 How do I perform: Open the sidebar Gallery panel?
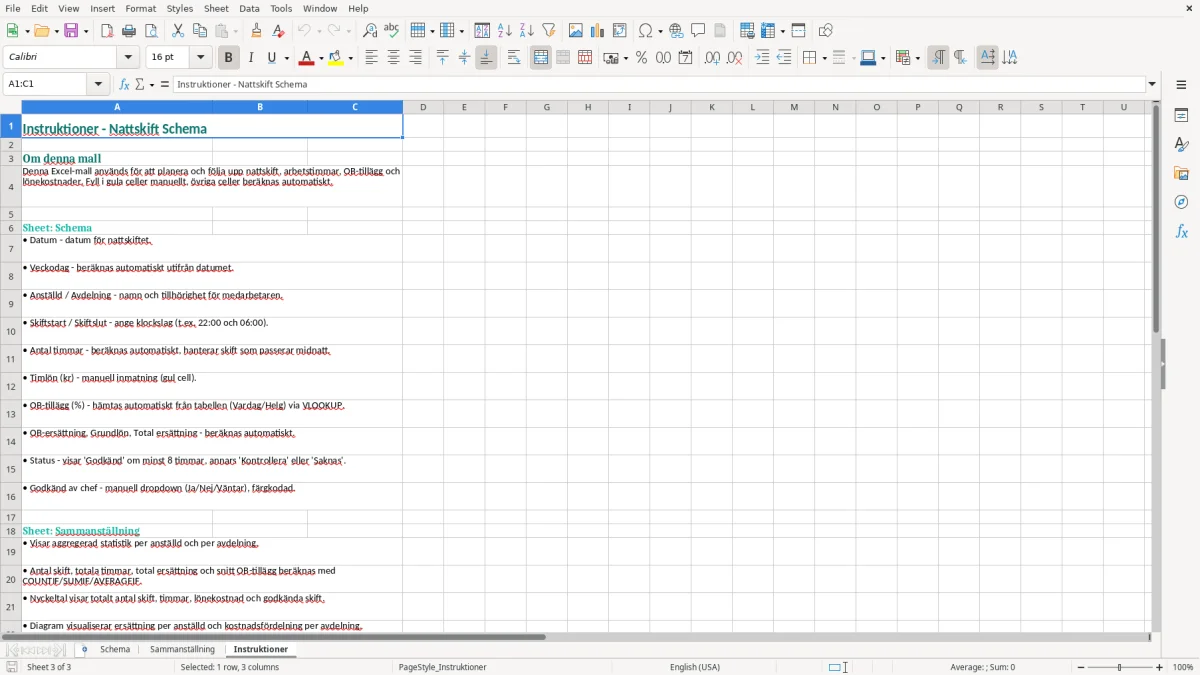point(1181,173)
